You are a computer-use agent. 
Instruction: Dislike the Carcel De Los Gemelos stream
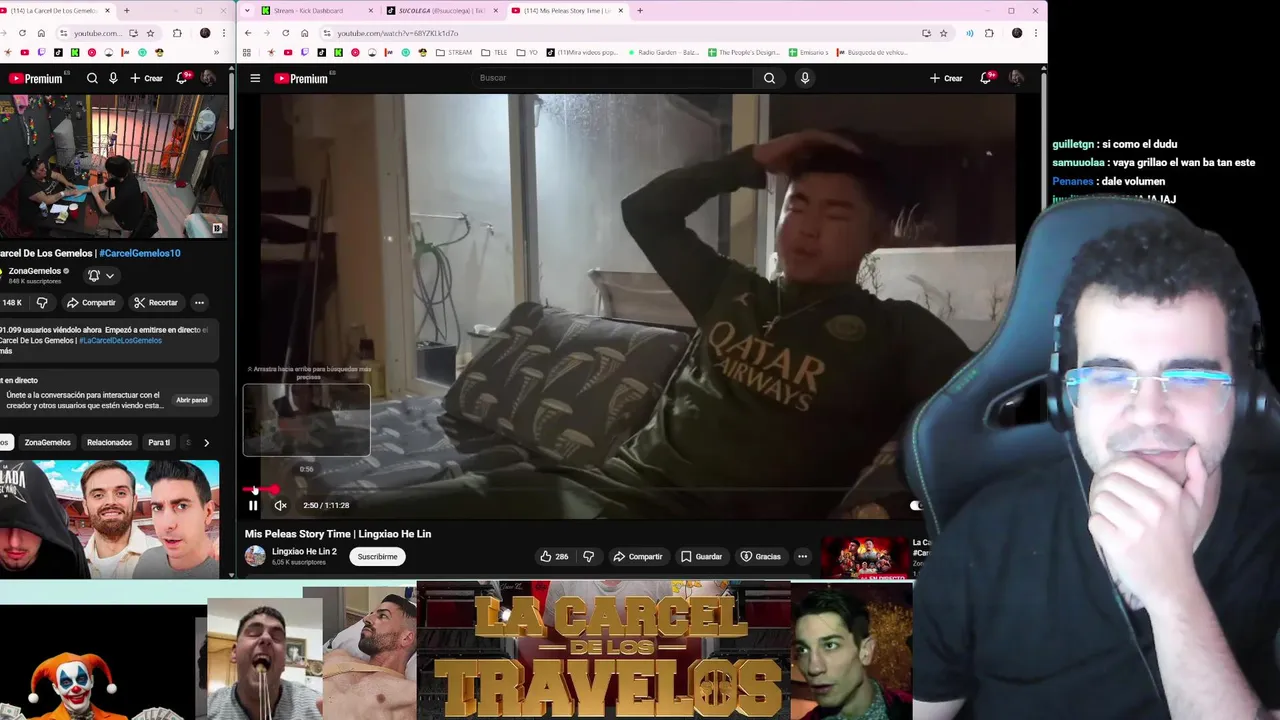(x=42, y=302)
